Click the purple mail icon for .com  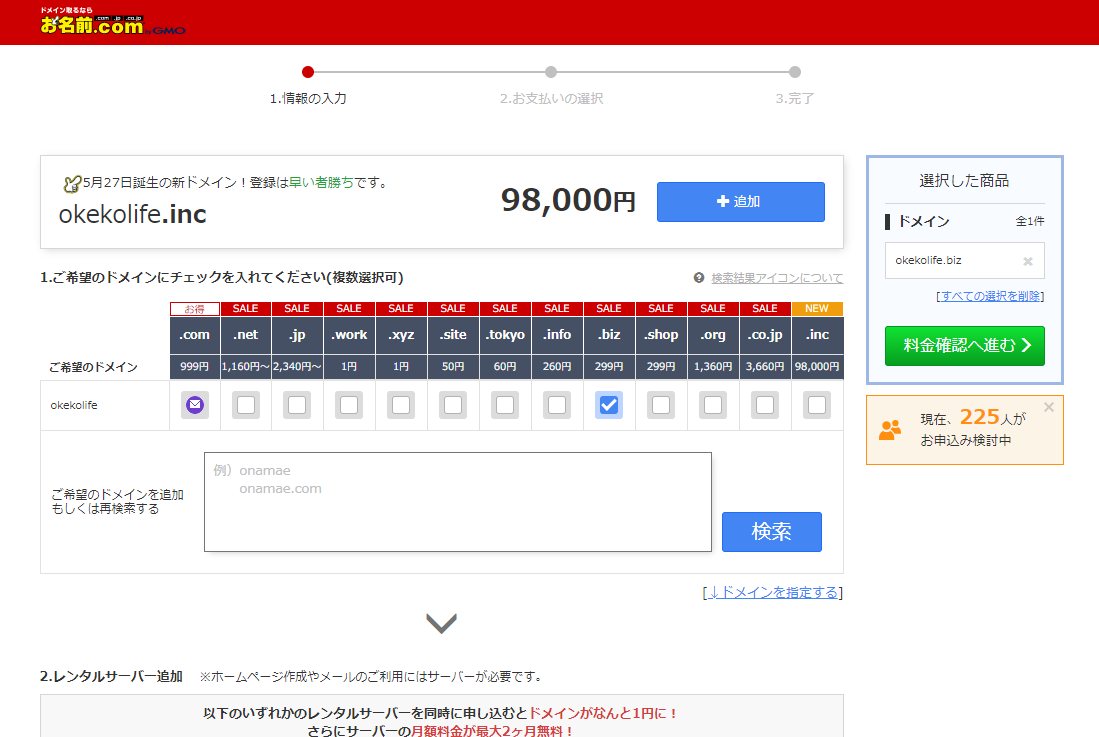point(195,405)
